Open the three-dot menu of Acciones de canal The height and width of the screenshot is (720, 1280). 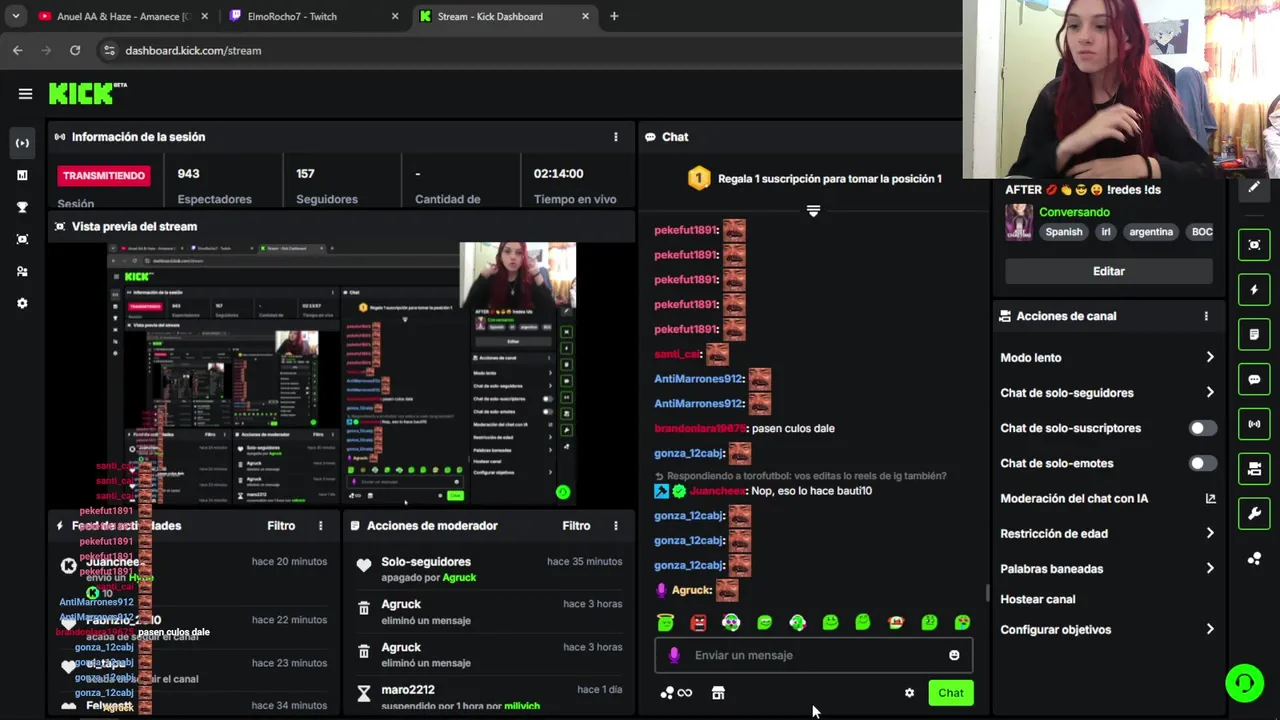[1206, 316]
